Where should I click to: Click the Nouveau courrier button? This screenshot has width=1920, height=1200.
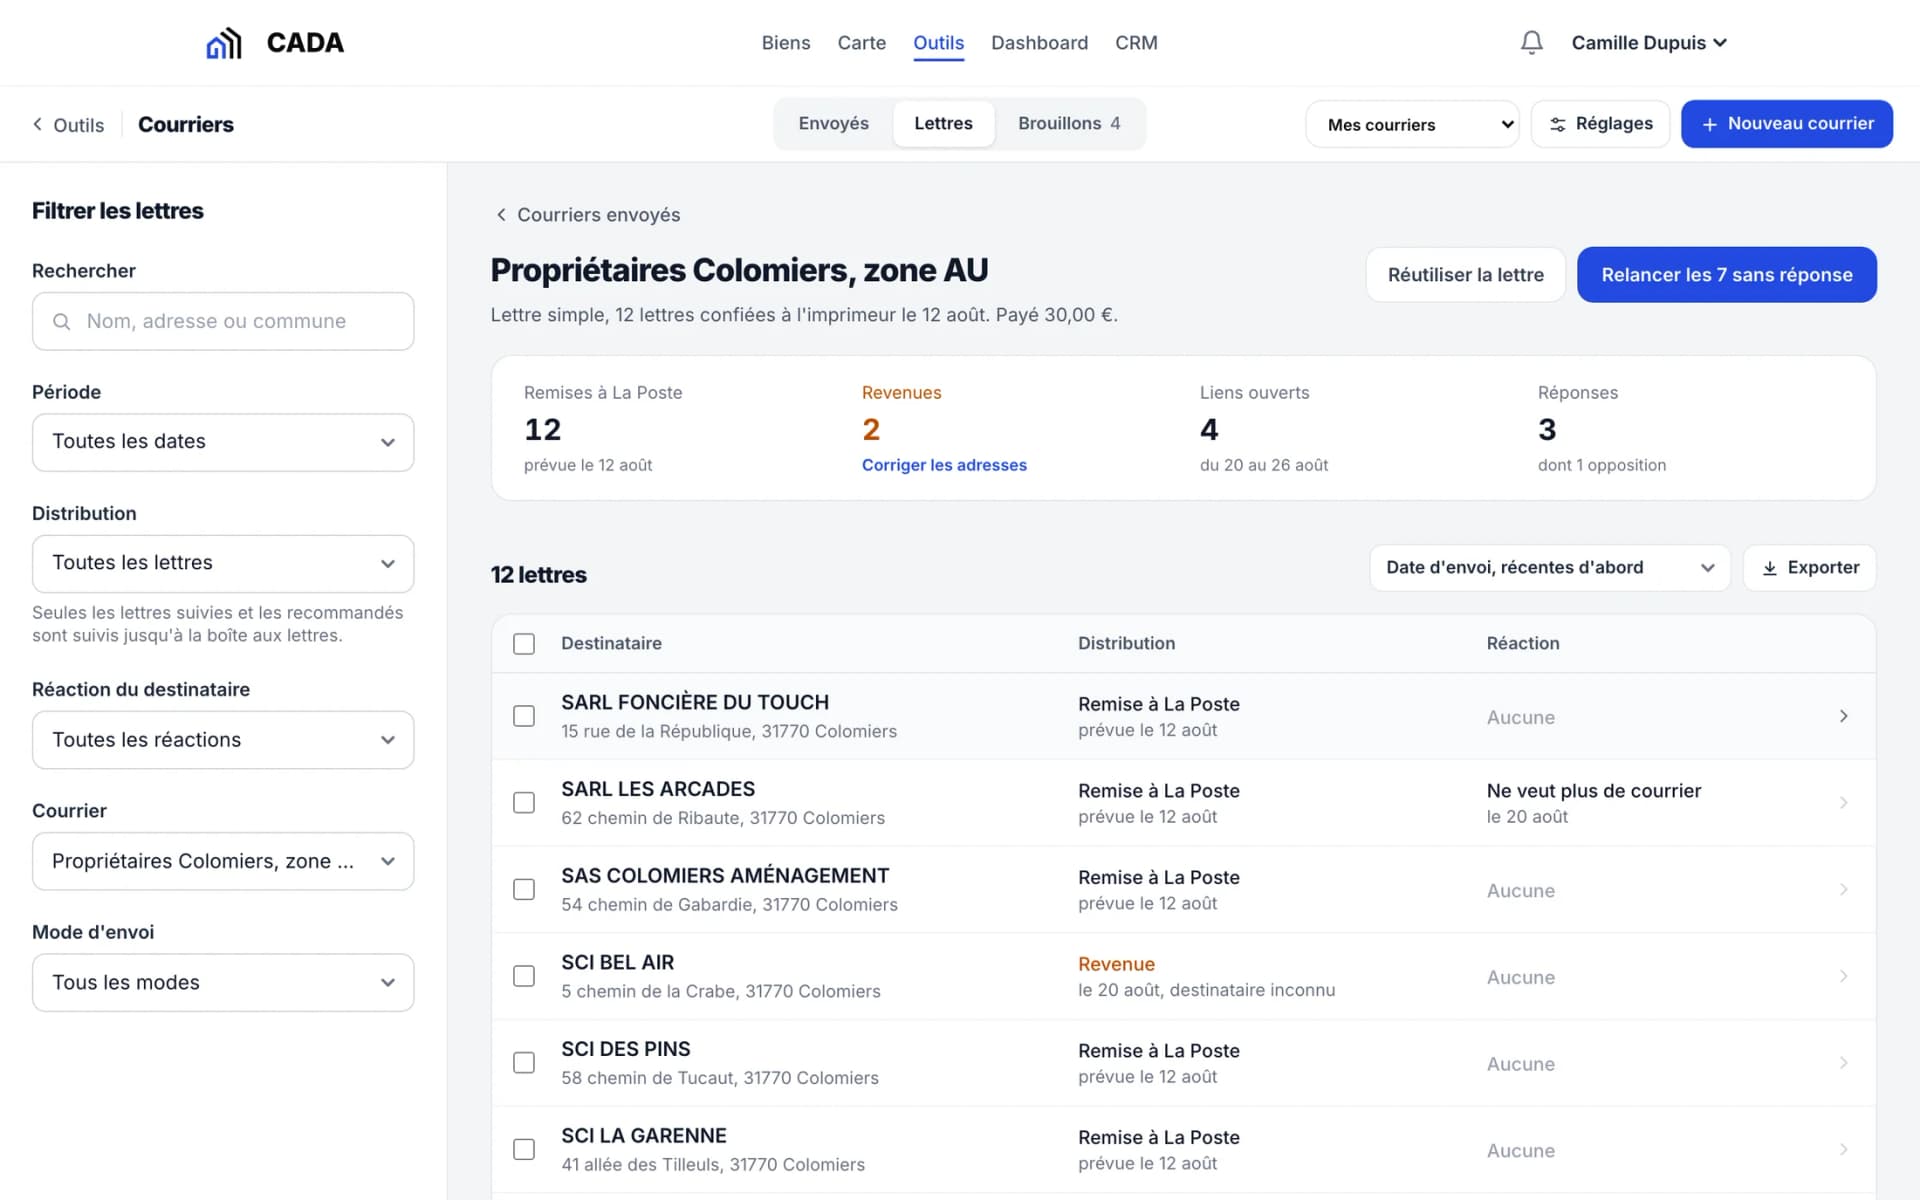(1786, 124)
